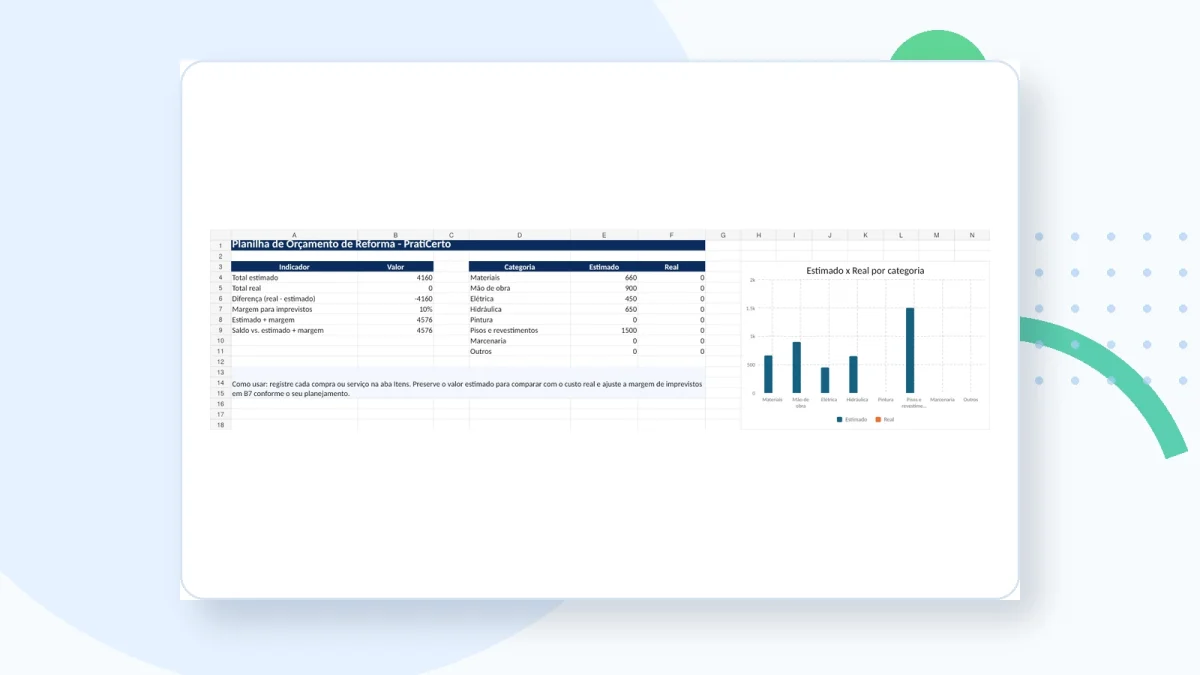1200x675 pixels.
Task: Select column N header
Action: click(972, 235)
